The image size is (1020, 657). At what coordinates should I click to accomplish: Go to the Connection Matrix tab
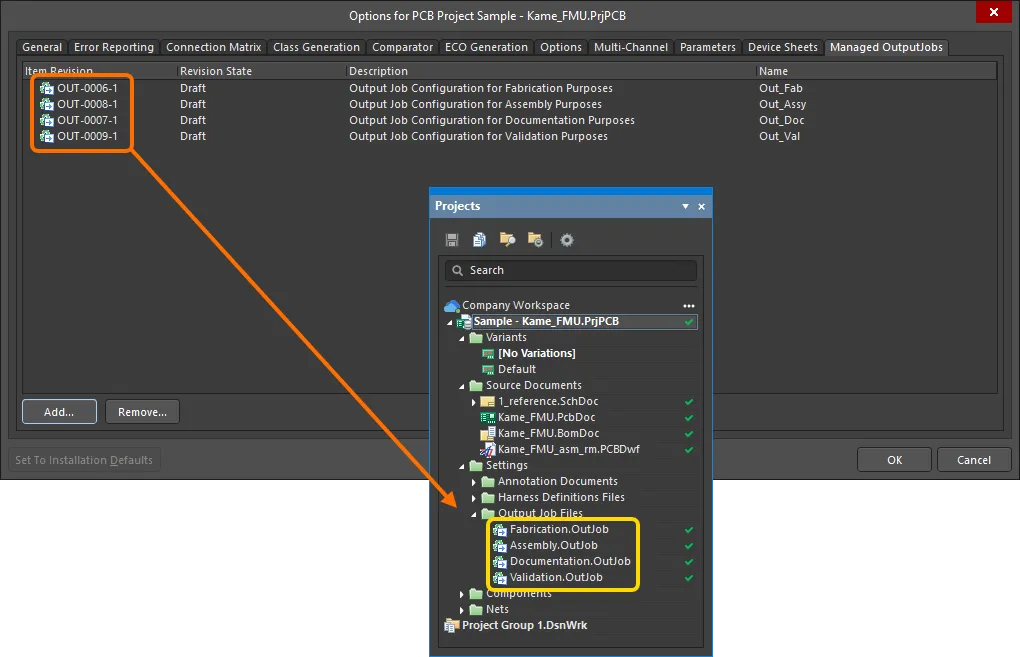pyautogui.click(x=213, y=47)
